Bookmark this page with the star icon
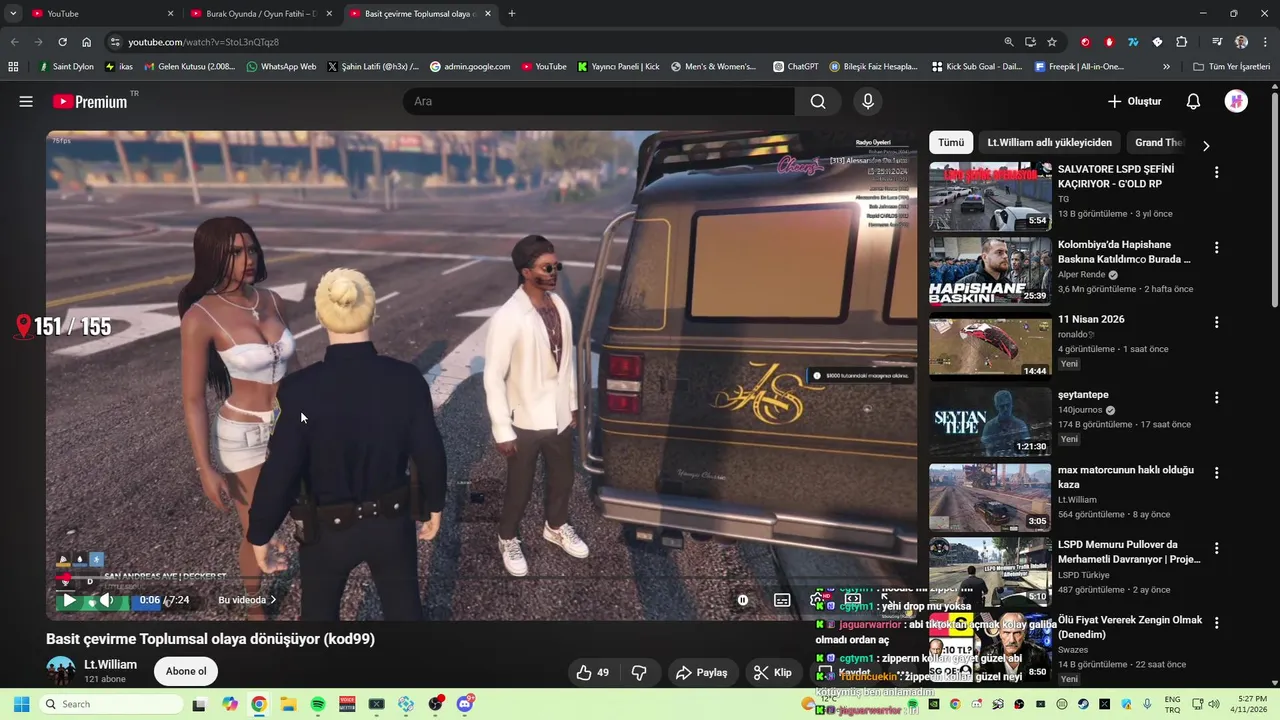 pos(1052,42)
